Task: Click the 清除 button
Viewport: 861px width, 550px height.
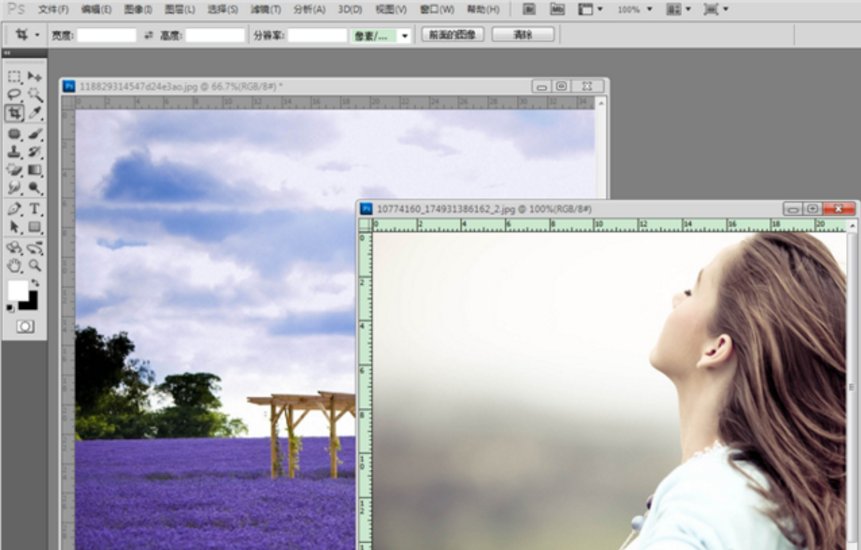Action: [522, 35]
